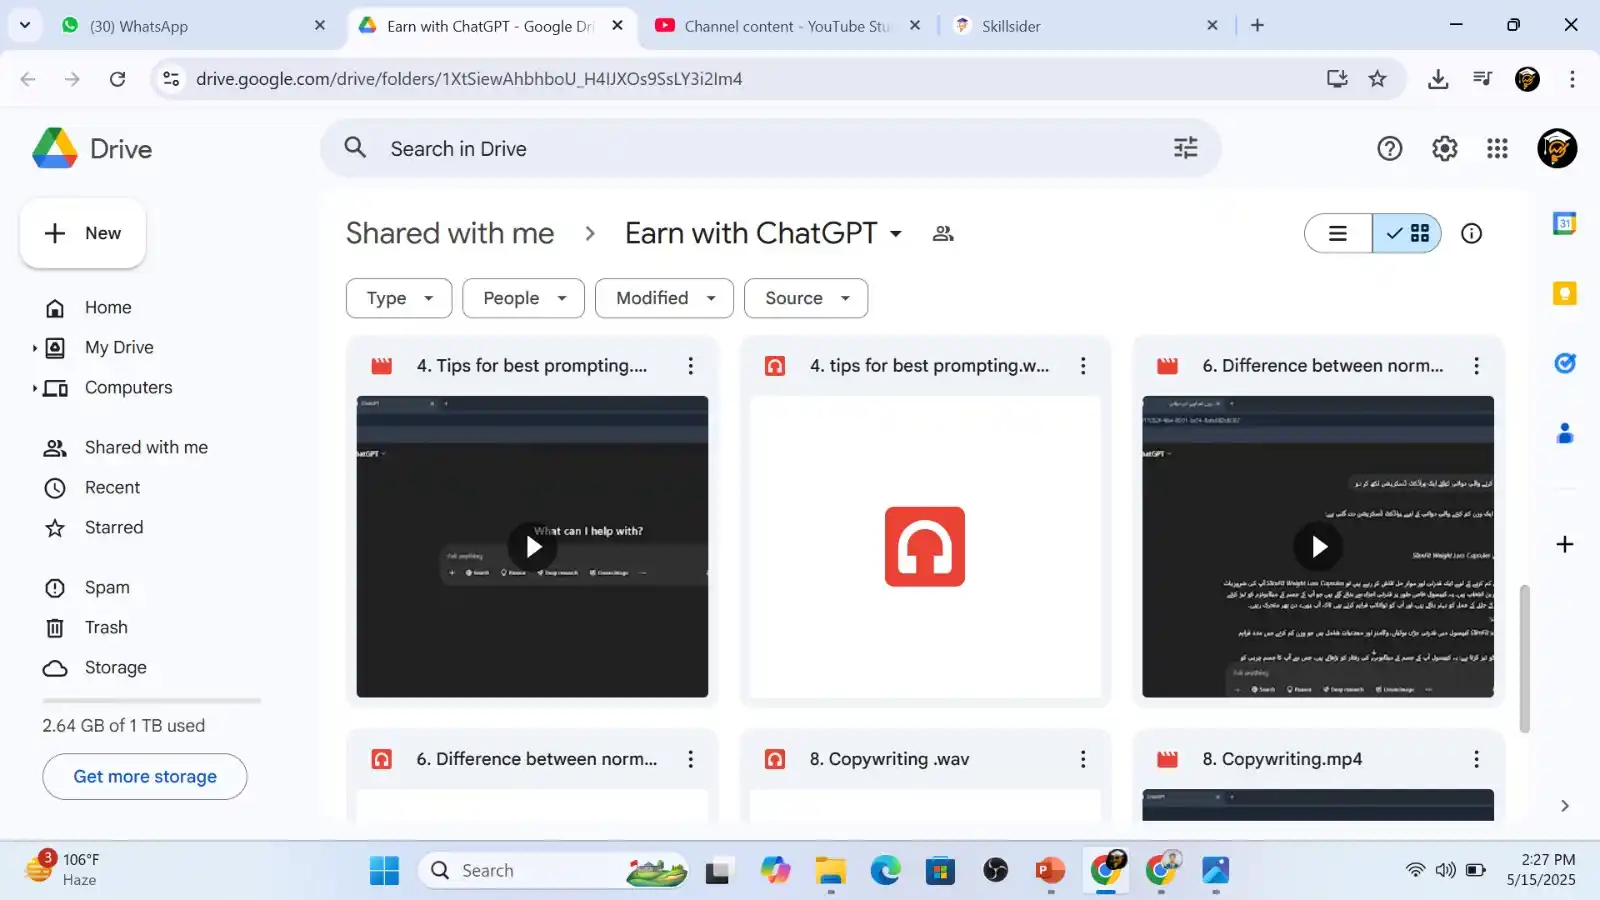The height and width of the screenshot is (900, 1600).
Task: Open advanced search filter options icon
Action: point(1185,148)
